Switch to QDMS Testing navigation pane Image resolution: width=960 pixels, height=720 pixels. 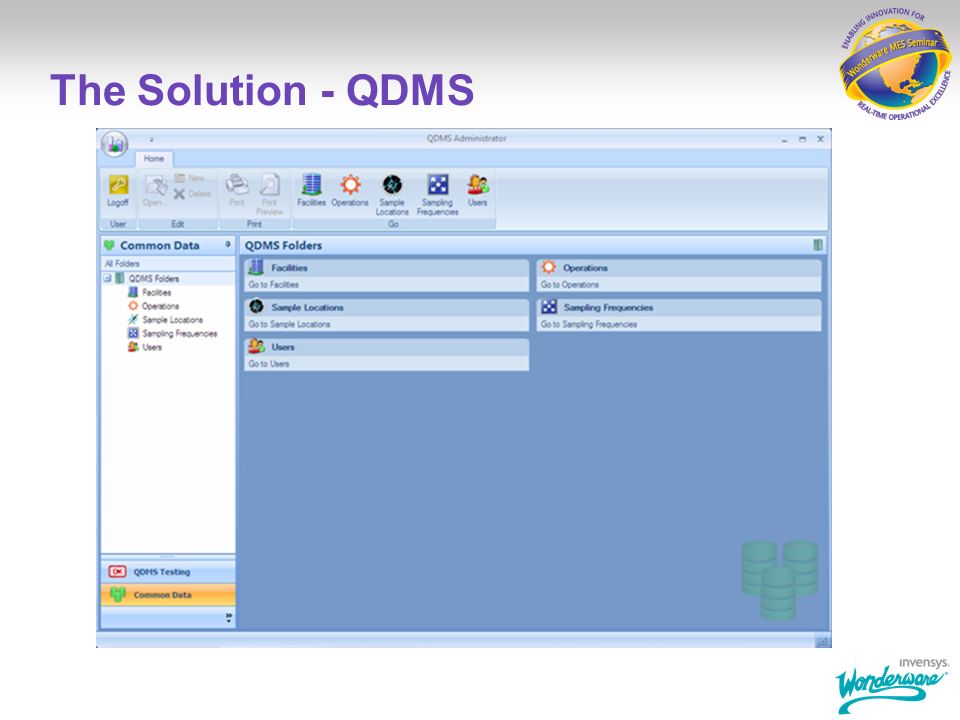(168, 572)
